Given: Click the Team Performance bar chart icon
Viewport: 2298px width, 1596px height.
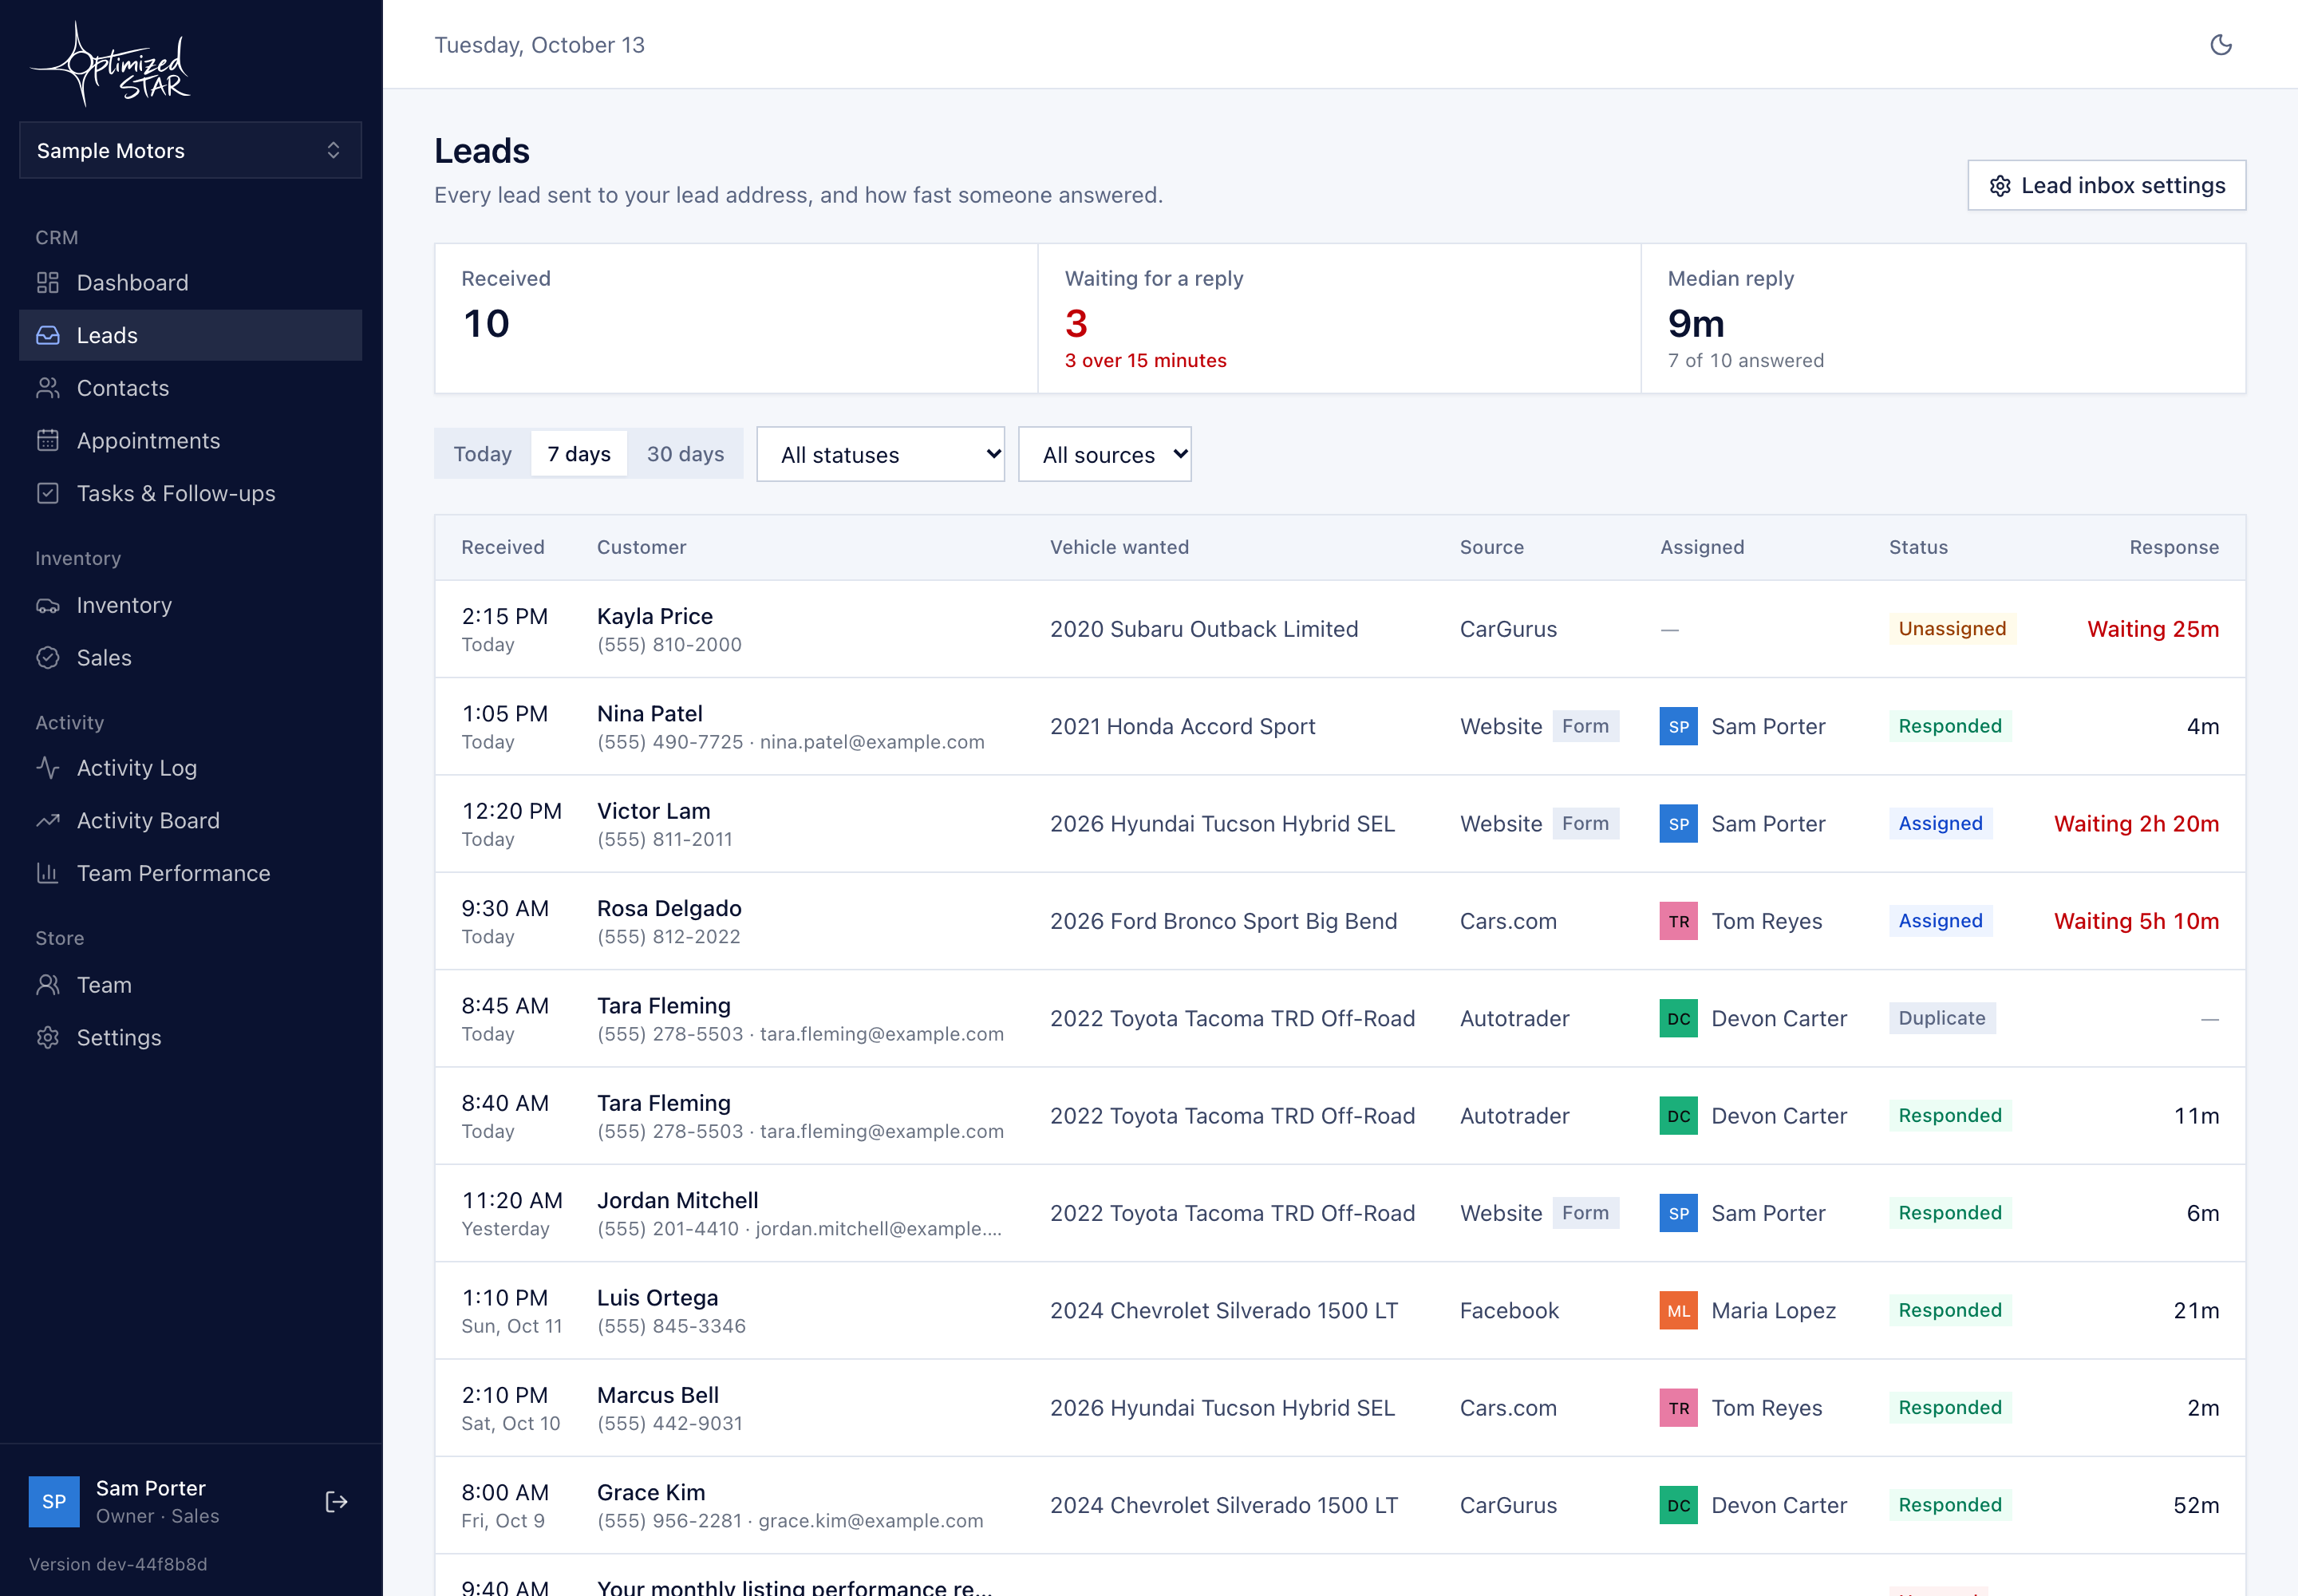Looking at the screenshot, I should pos(48,873).
